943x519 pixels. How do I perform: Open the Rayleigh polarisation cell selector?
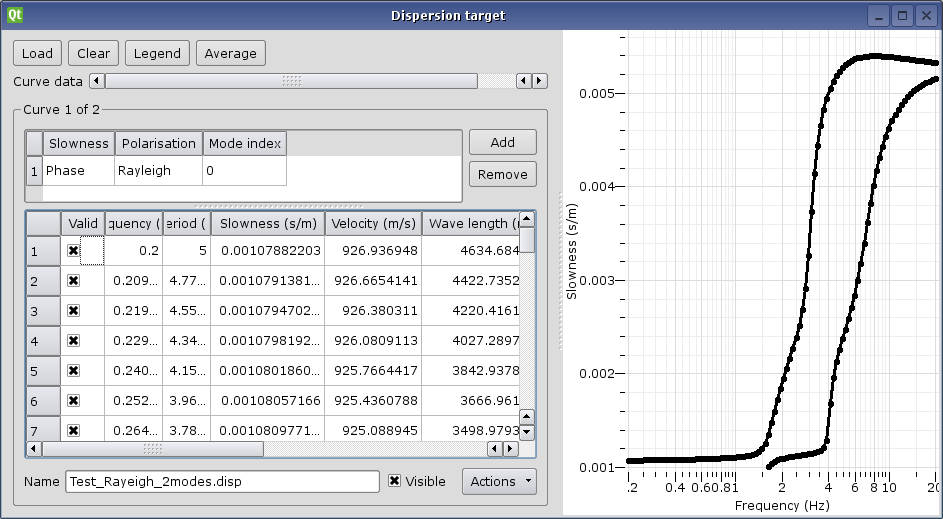click(x=158, y=171)
